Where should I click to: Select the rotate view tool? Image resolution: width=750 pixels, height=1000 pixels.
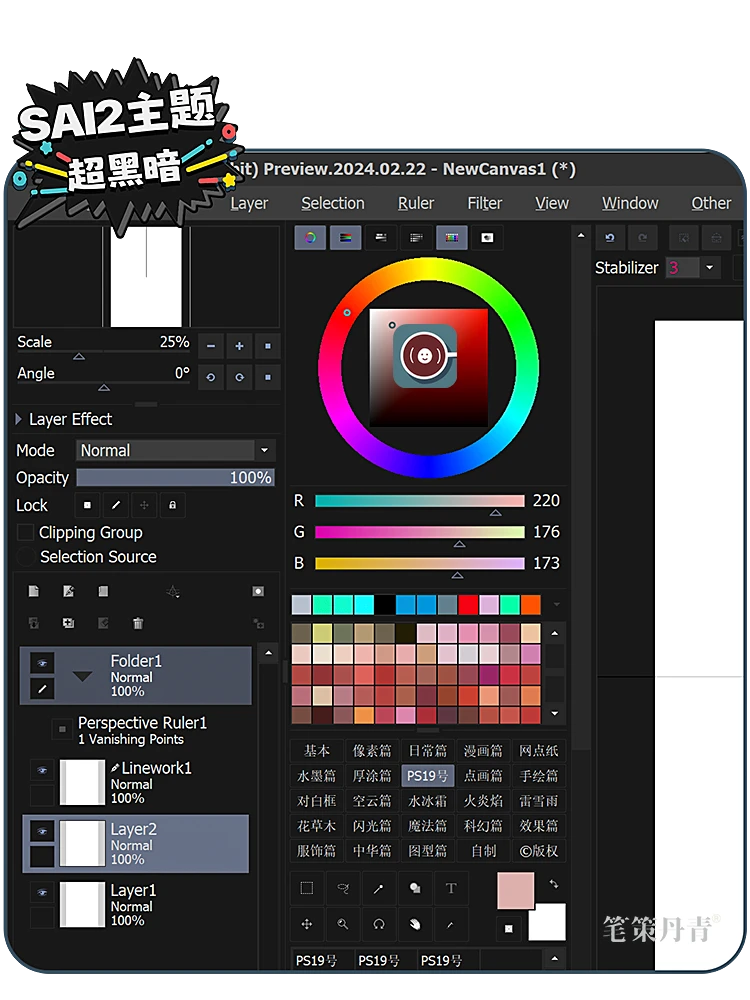tap(379, 923)
